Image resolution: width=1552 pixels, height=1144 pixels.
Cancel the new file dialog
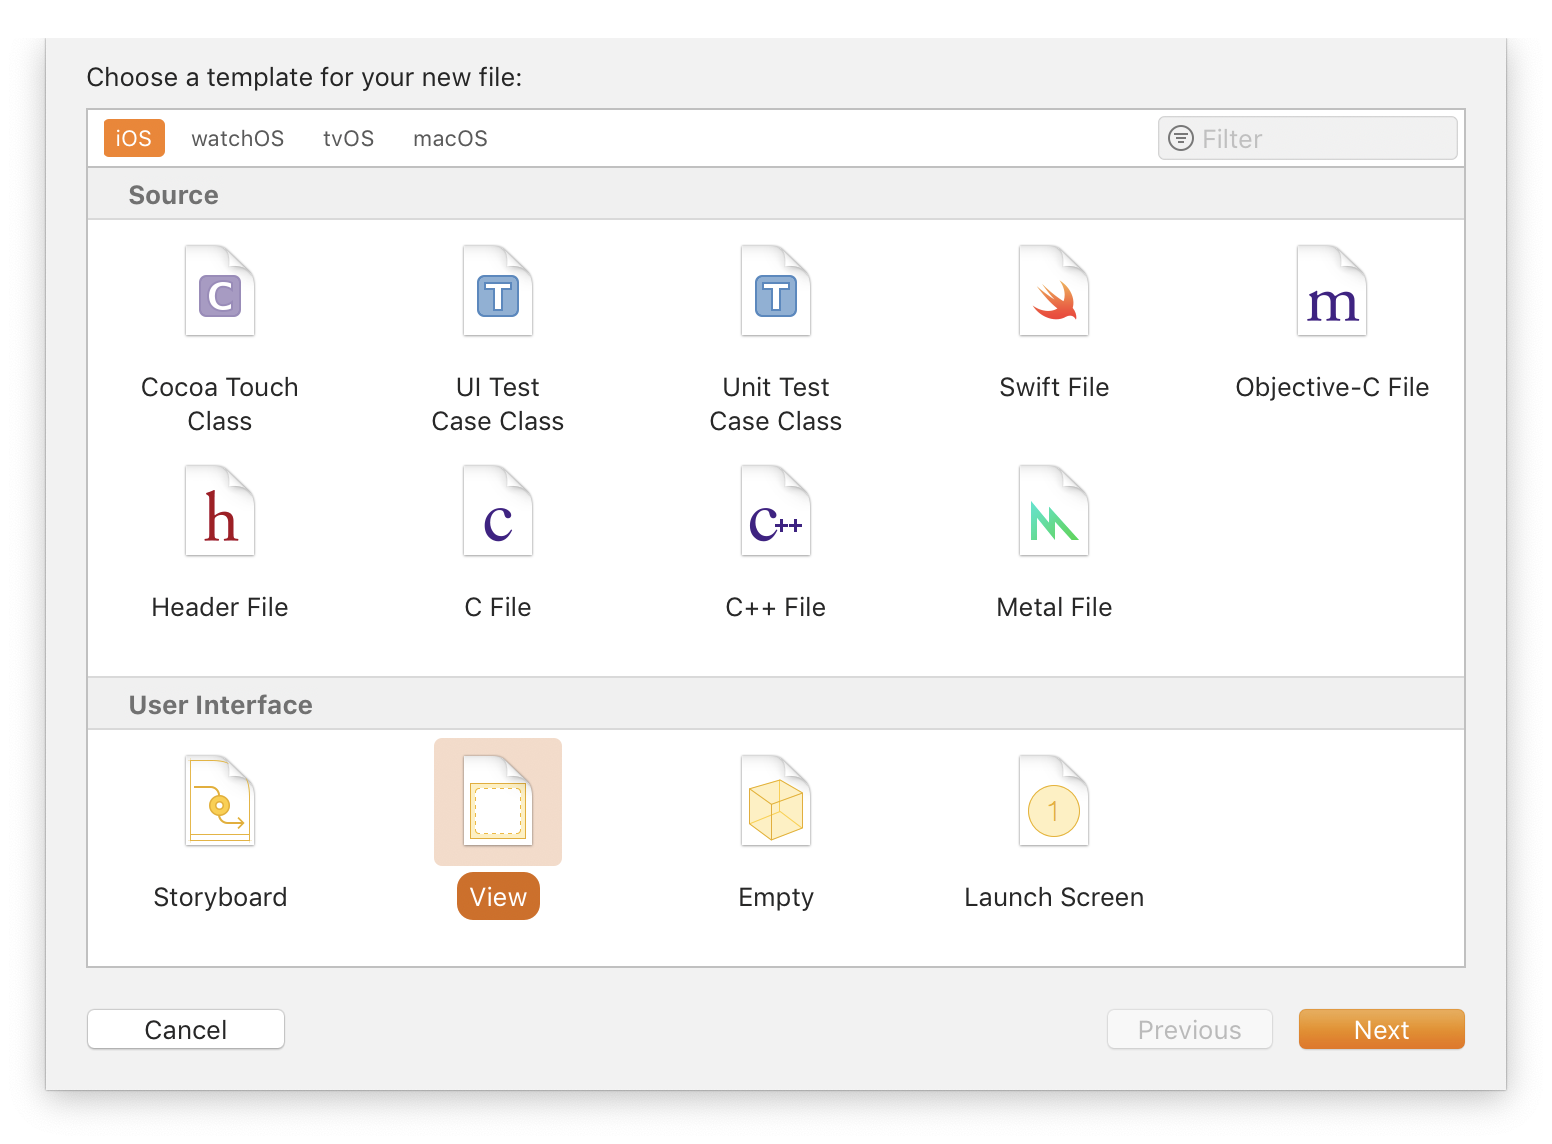(186, 1030)
